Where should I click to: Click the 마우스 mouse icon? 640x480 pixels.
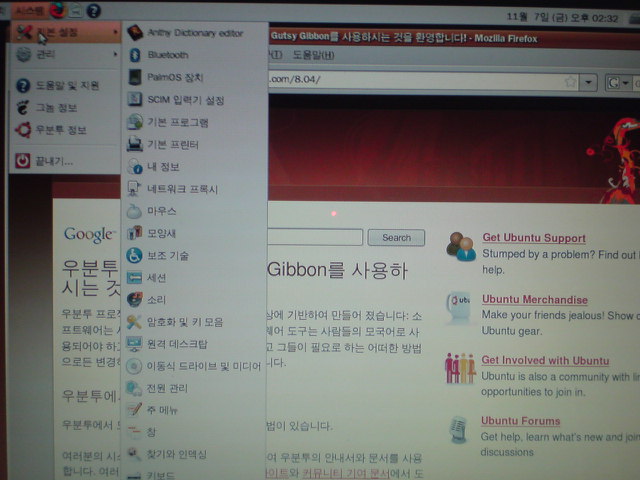(134, 211)
